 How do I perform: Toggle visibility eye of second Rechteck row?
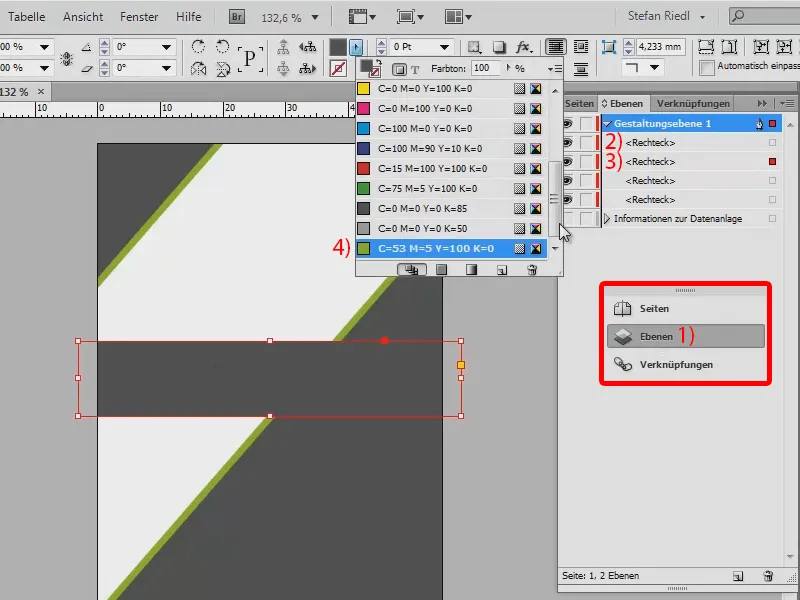(x=567, y=162)
